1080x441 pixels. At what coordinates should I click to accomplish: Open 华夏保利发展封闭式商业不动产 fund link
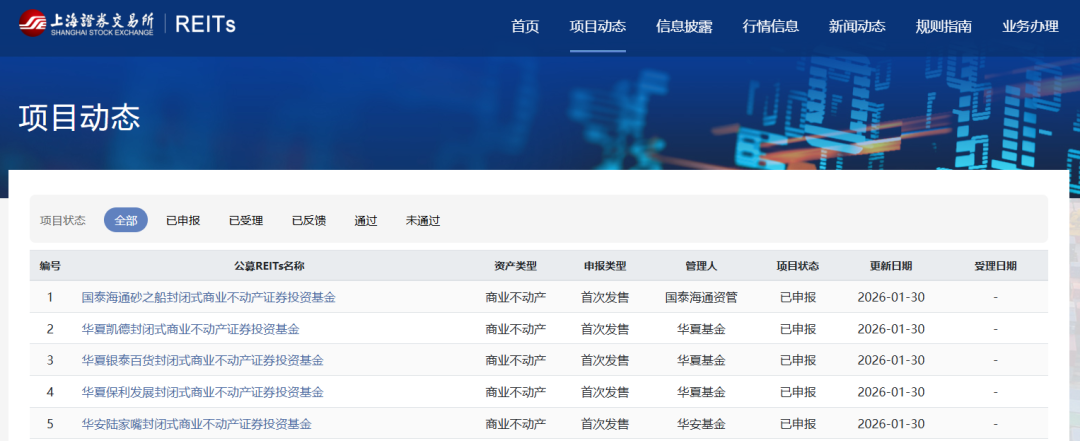[x=202, y=392]
